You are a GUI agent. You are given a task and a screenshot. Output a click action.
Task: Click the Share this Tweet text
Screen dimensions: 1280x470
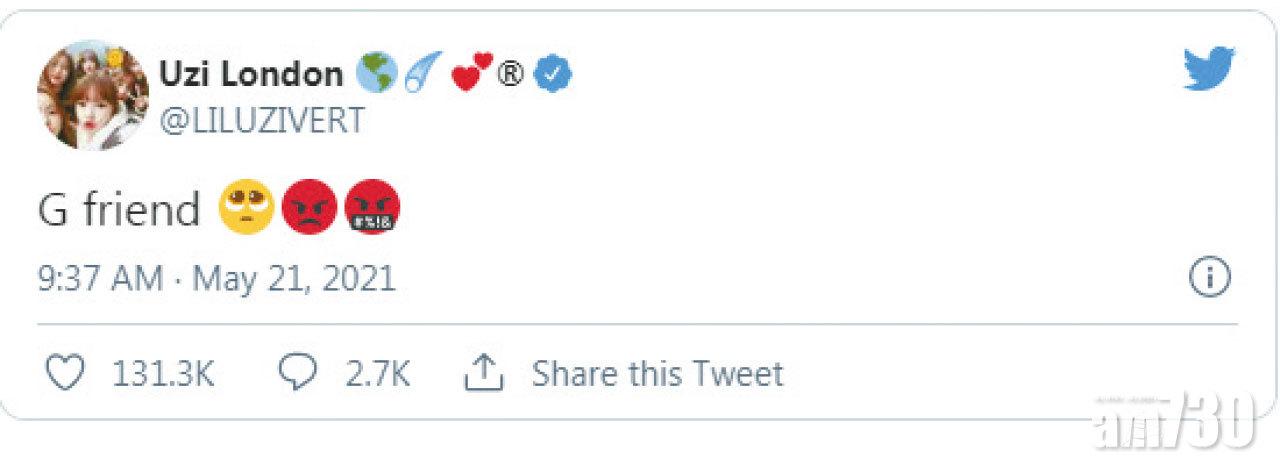(657, 374)
